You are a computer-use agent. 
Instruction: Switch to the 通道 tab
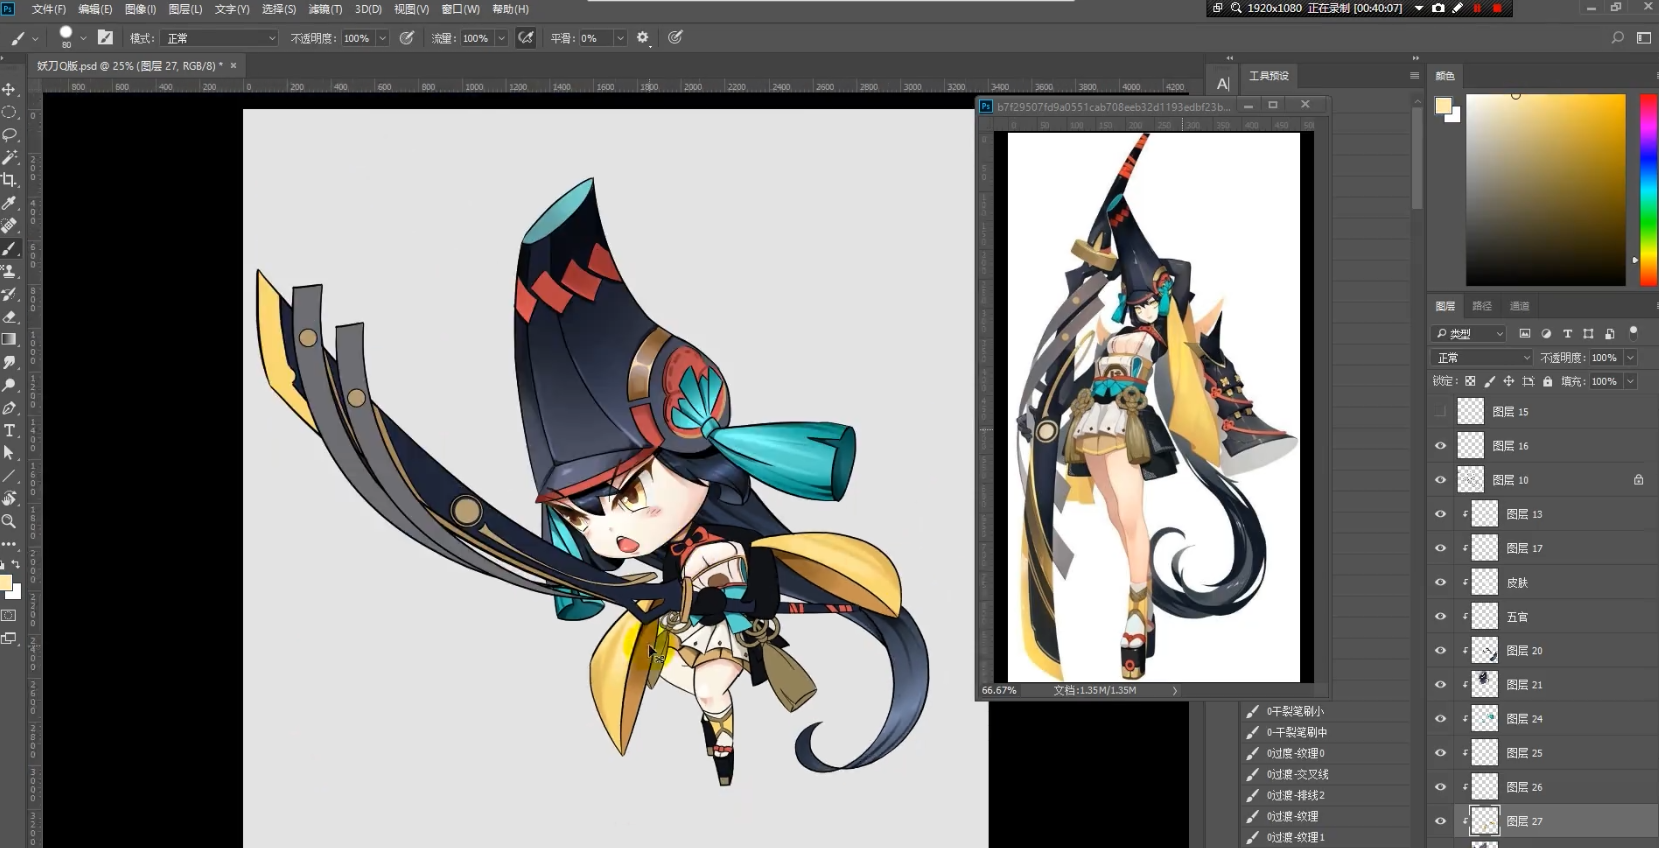(1519, 306)
